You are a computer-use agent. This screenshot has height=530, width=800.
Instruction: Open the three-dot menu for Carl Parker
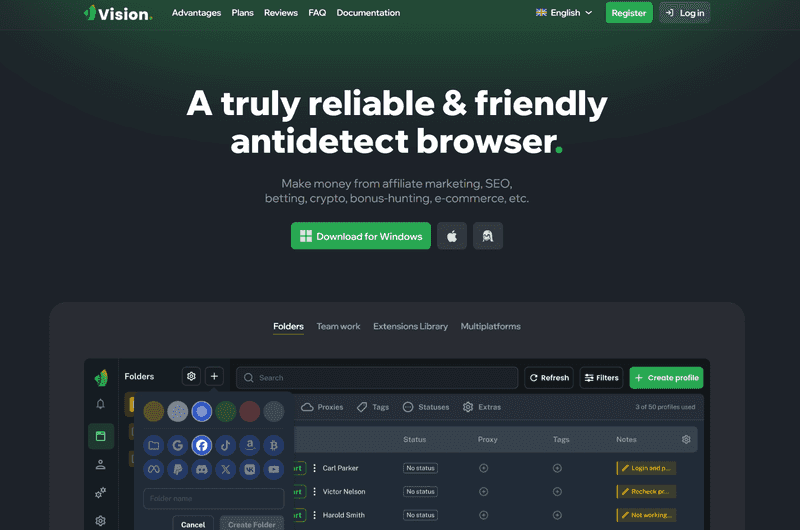[314, 468]
